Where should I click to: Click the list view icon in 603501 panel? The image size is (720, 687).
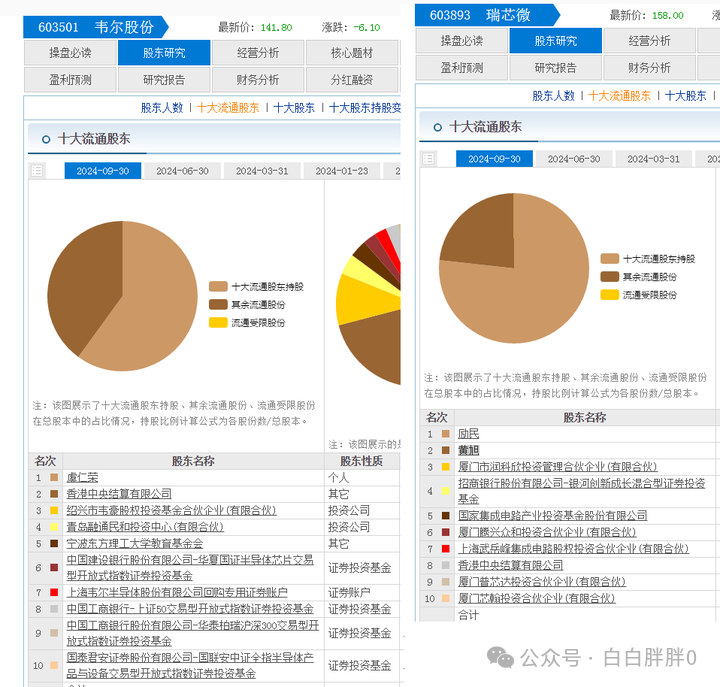point(37,171)
